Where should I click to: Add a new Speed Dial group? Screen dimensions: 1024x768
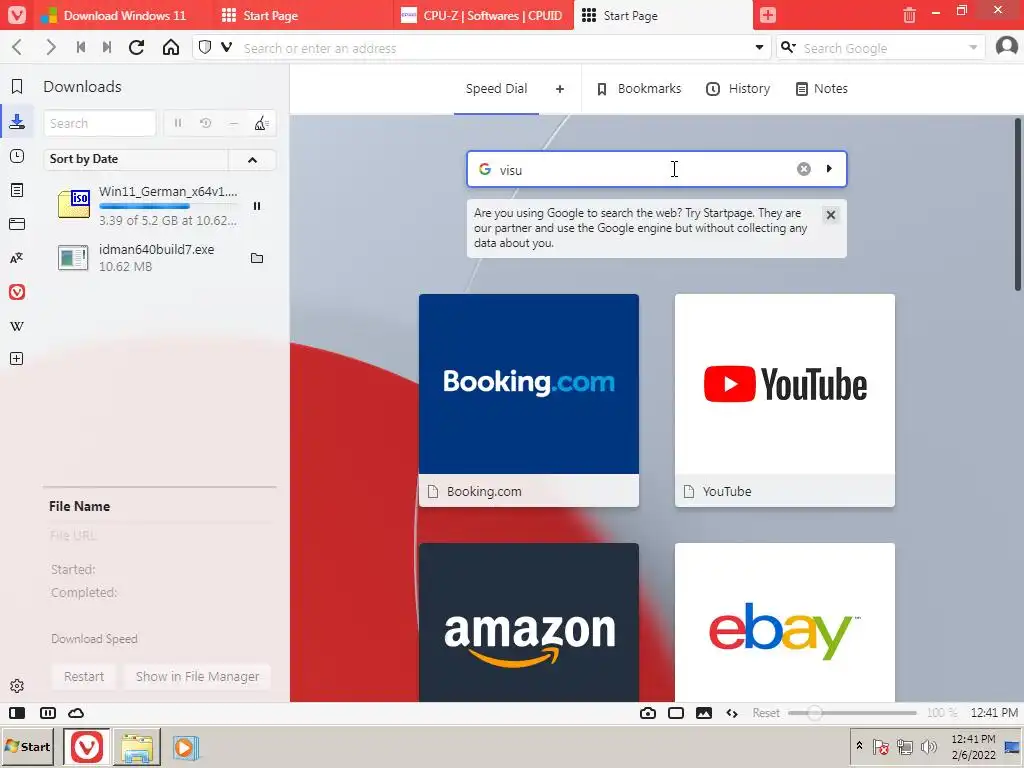560,89
